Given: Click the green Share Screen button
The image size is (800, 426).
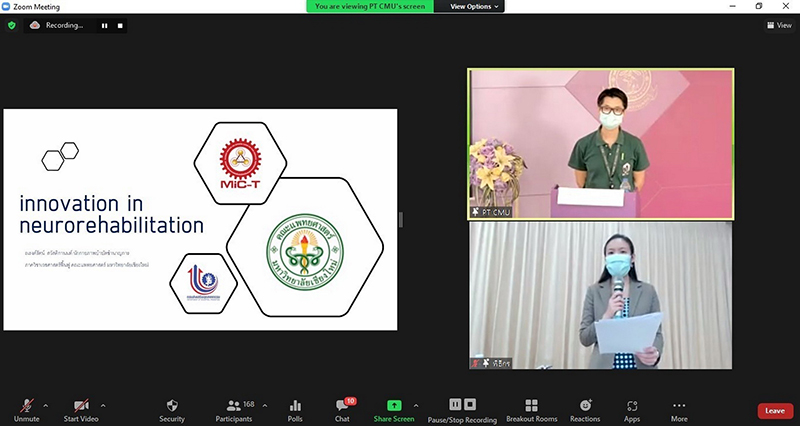Looking at the screenshot, I should [394, 409].
